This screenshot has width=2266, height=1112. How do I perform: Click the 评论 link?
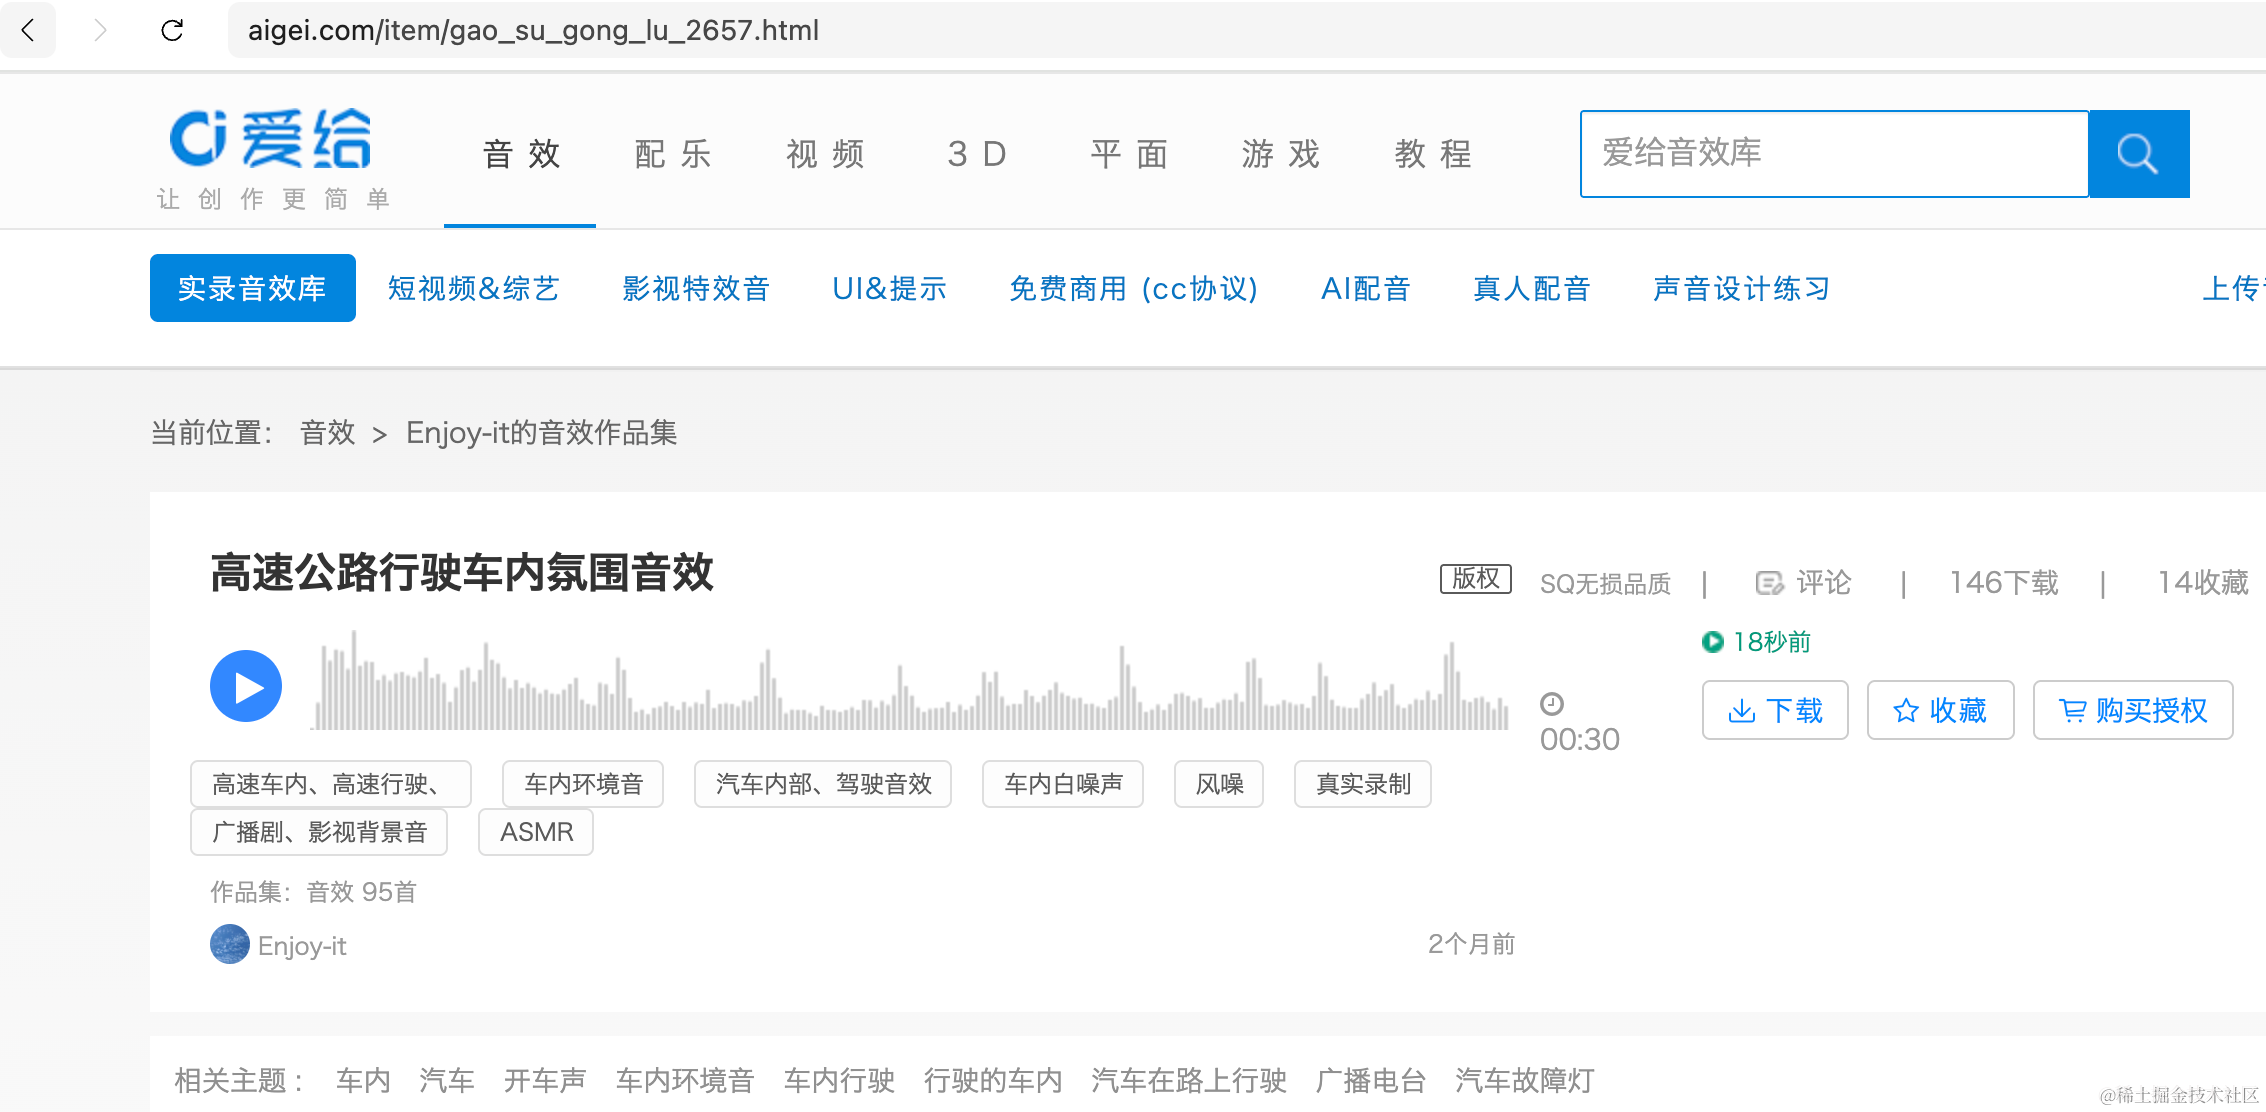coord(1824,583)
